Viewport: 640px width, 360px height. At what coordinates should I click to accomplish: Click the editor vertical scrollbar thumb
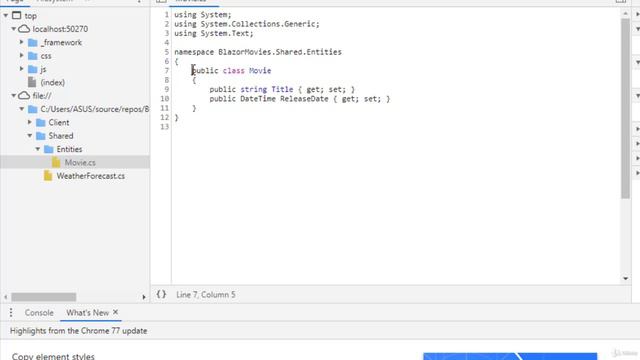click(625, 109)
